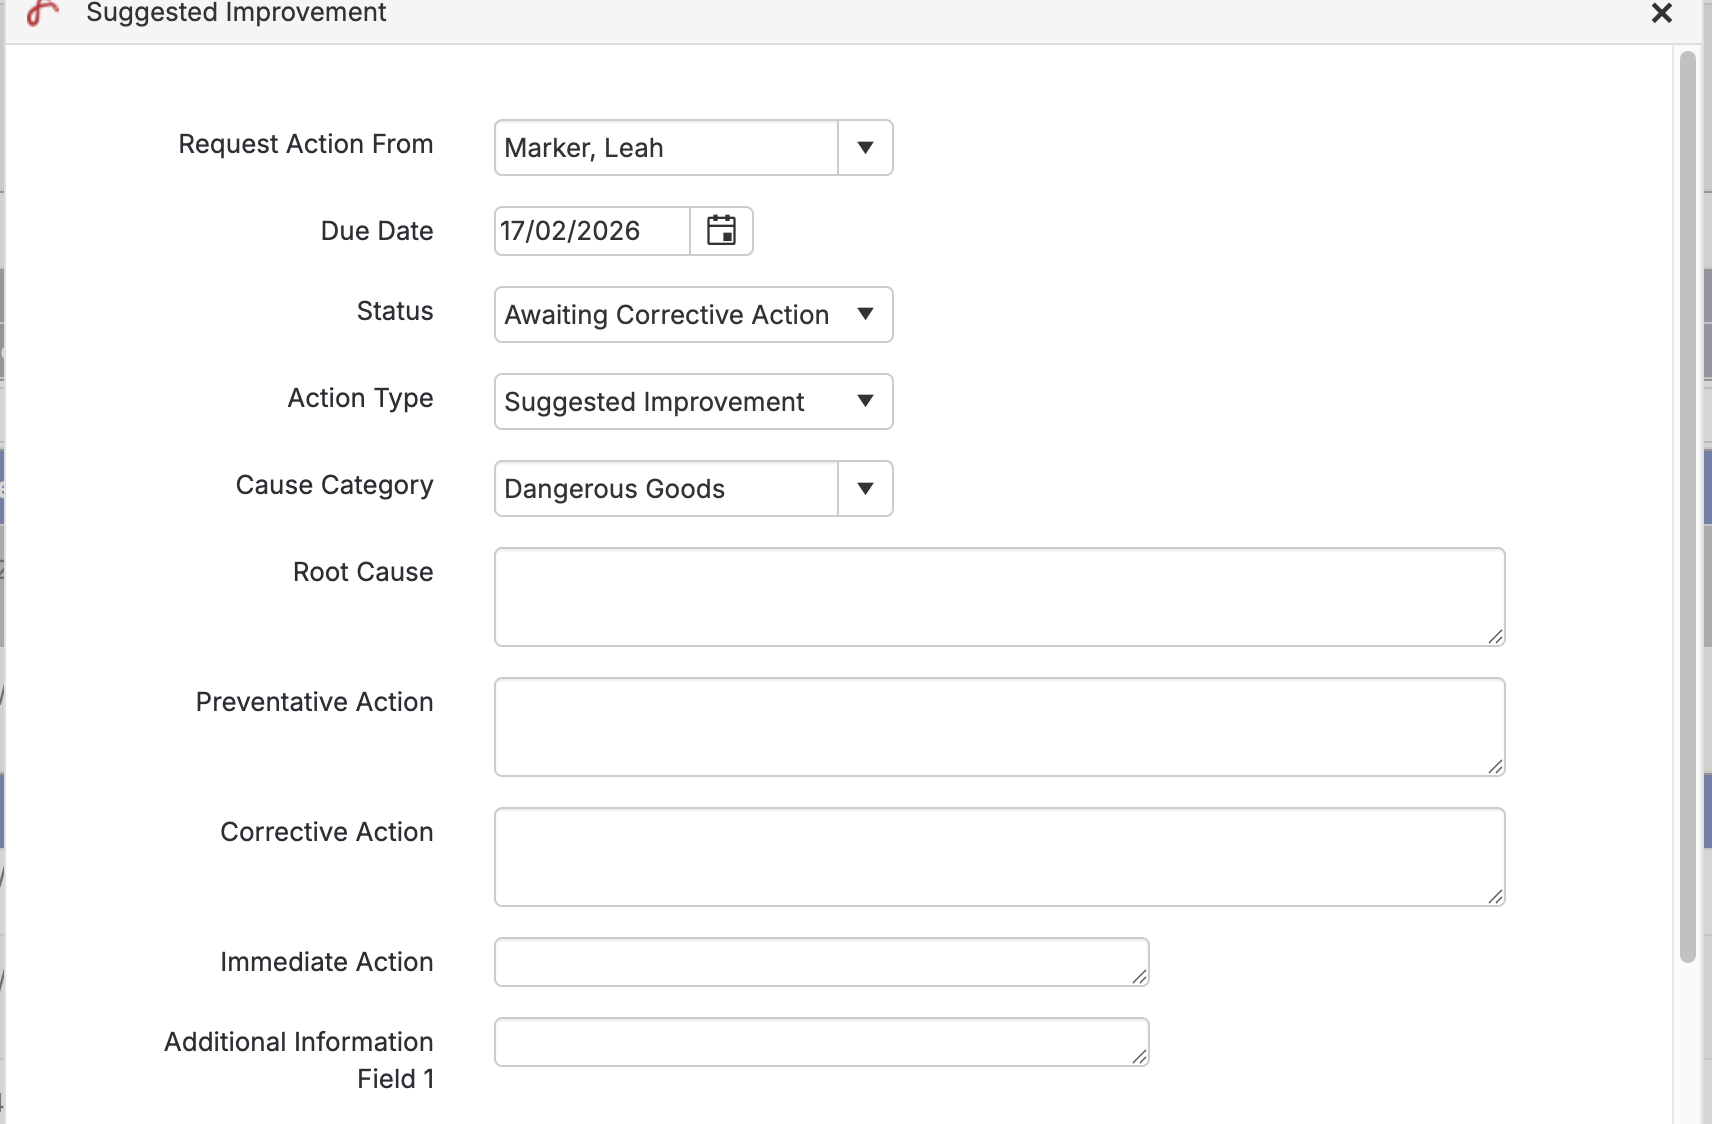Click the Due Date text field
The width and height of the screenshot is (1712, 1124).
[x=592, y=231]
